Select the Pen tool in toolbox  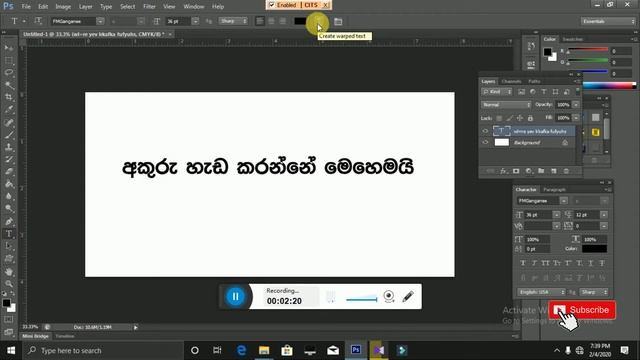coord(9,222)
